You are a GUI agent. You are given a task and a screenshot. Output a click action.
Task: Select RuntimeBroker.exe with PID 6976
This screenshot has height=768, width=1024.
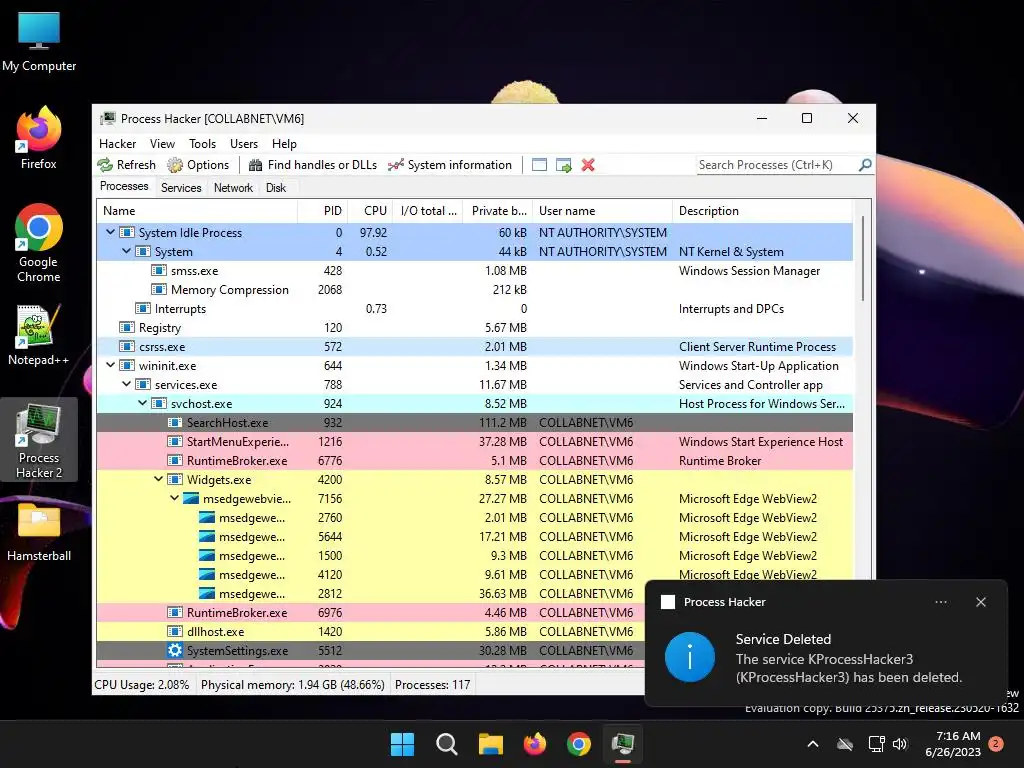point(370,613)
